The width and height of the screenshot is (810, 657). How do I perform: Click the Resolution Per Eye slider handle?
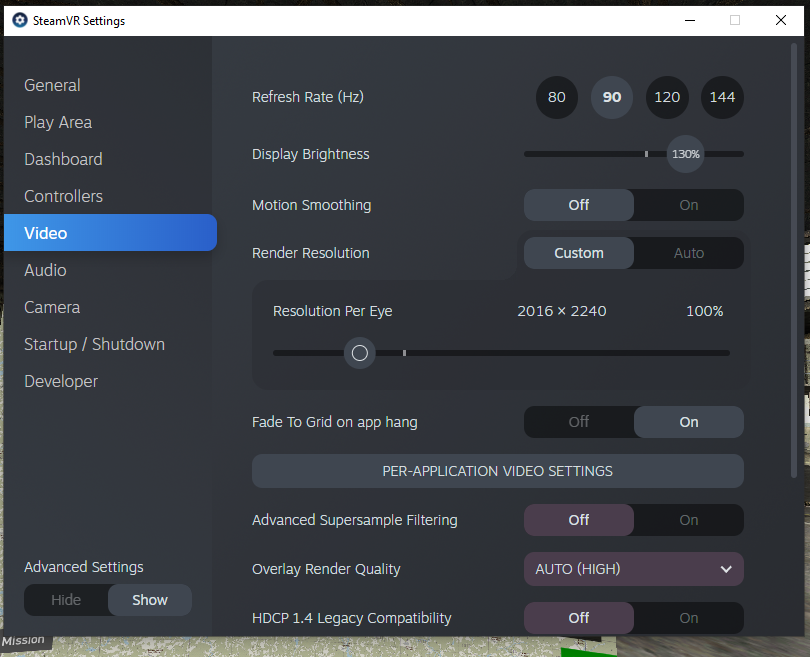(x=360, y=353)
